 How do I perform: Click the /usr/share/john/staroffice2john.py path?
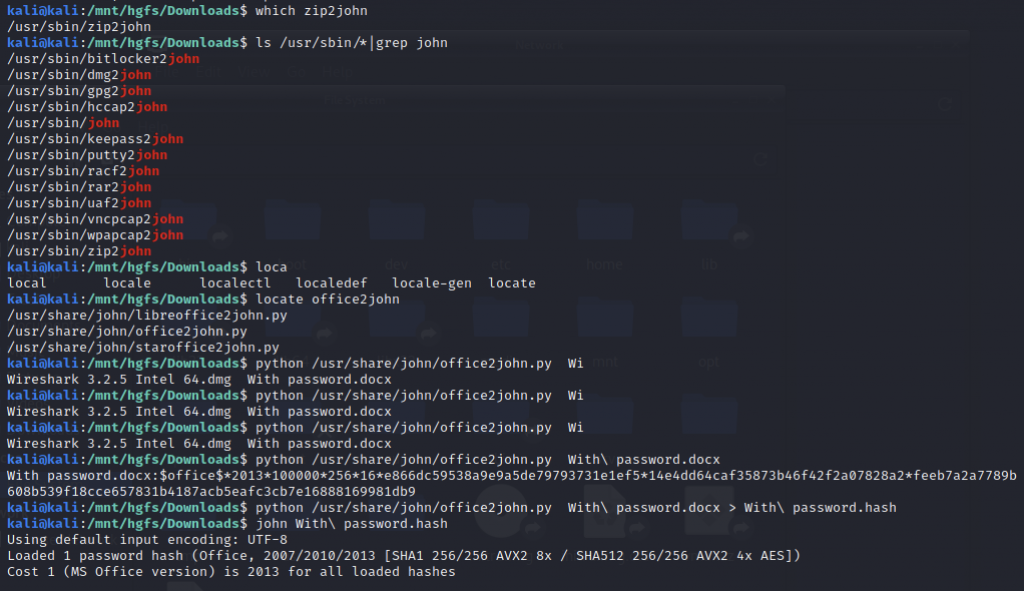(143, 347)
